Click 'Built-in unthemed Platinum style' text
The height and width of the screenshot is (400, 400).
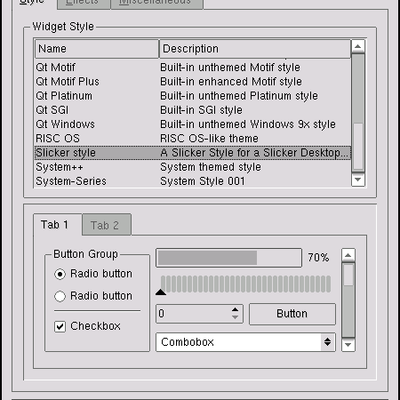point(239,96)
